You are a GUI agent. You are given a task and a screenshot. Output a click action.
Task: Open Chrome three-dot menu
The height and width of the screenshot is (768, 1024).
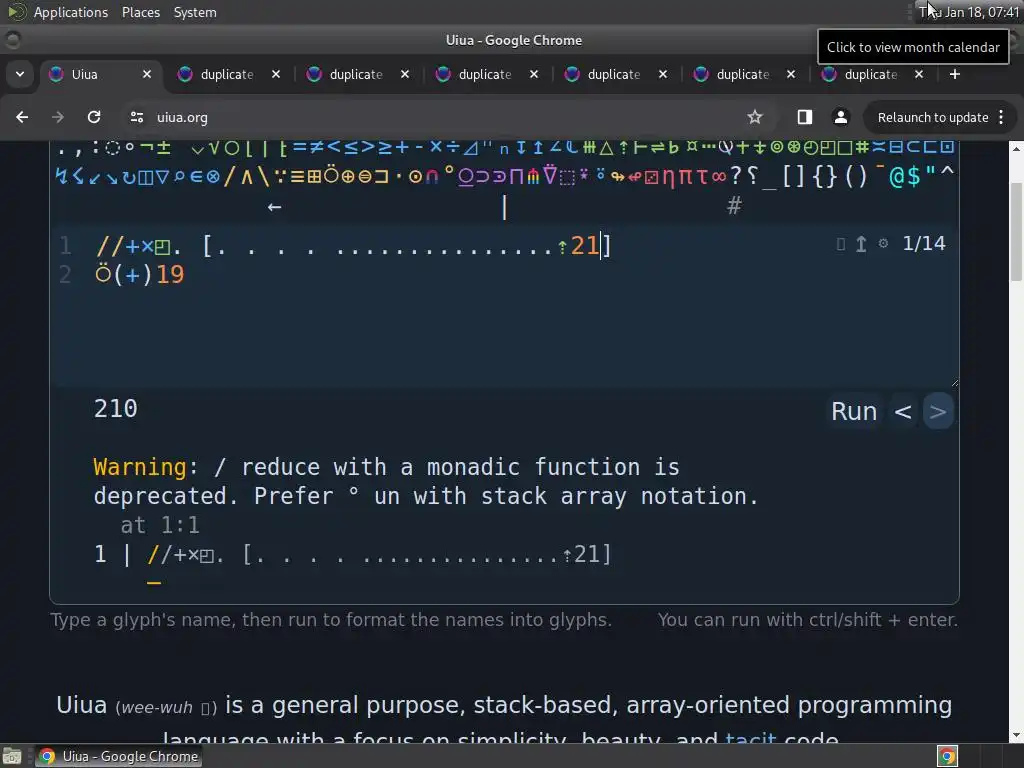click(x=1001, y=117)
